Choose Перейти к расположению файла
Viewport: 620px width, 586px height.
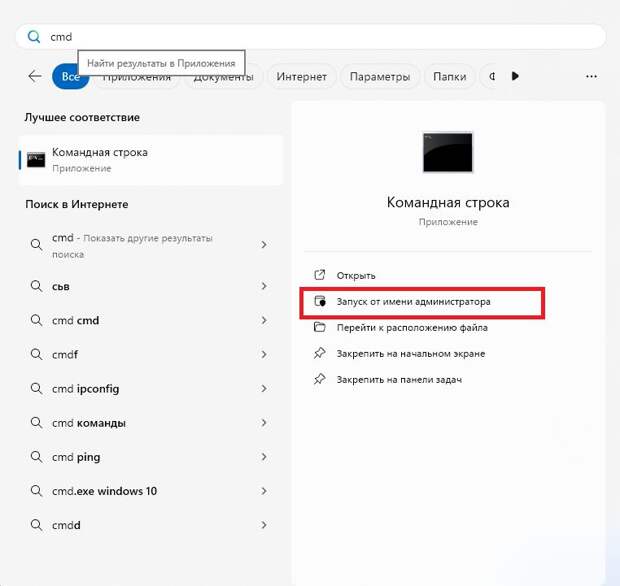(412, 328)
